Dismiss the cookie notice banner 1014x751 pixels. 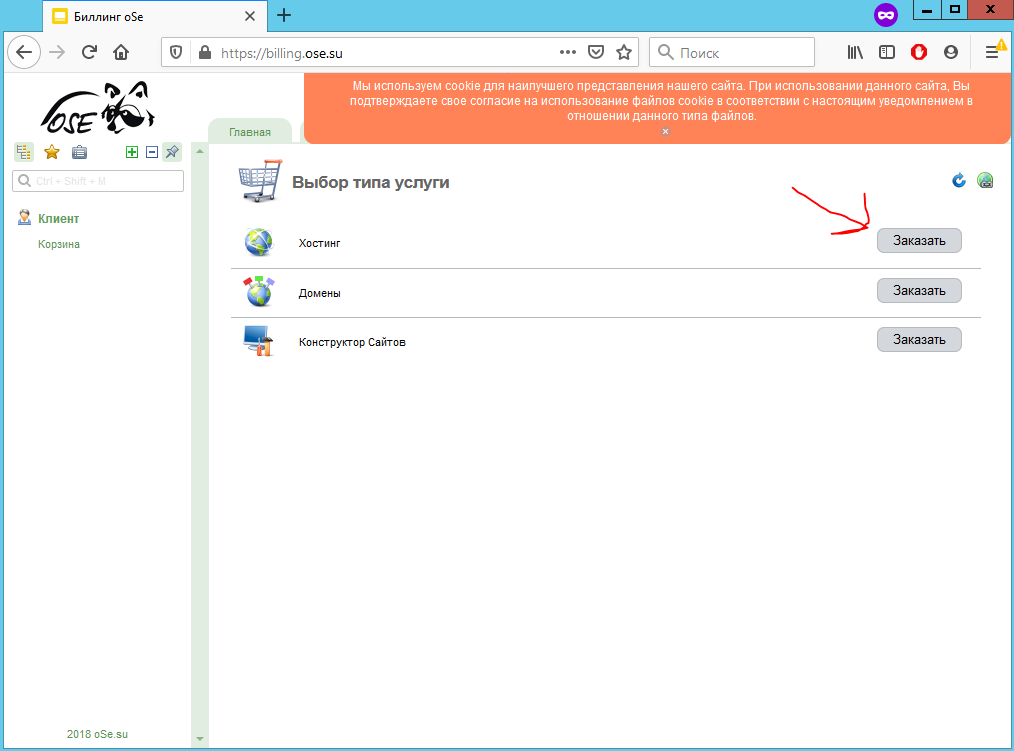(665, 131)
